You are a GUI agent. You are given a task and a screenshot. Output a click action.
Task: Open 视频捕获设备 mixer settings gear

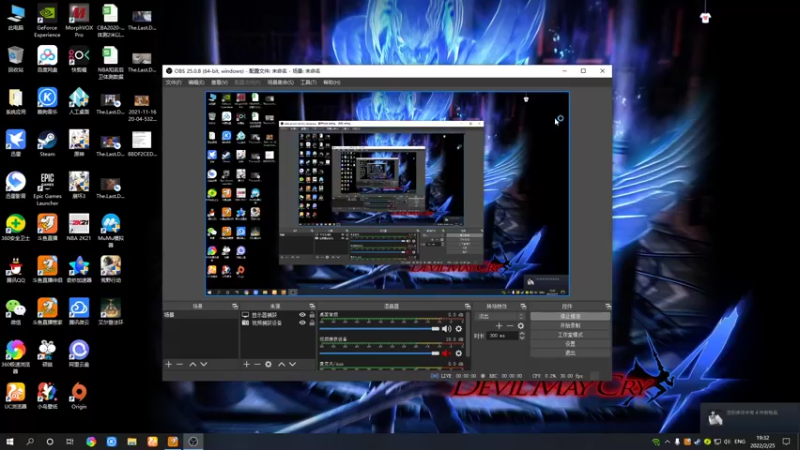459,353
